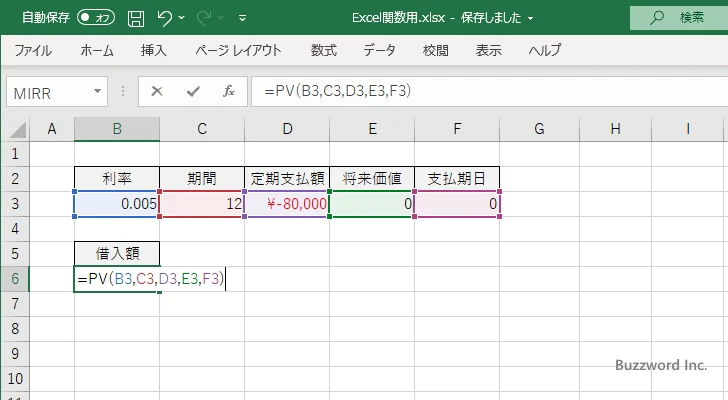Cancel formula entry with X icon
This screenshot has width=728, height=400.
pyautogui.click(x=157, y=91)
